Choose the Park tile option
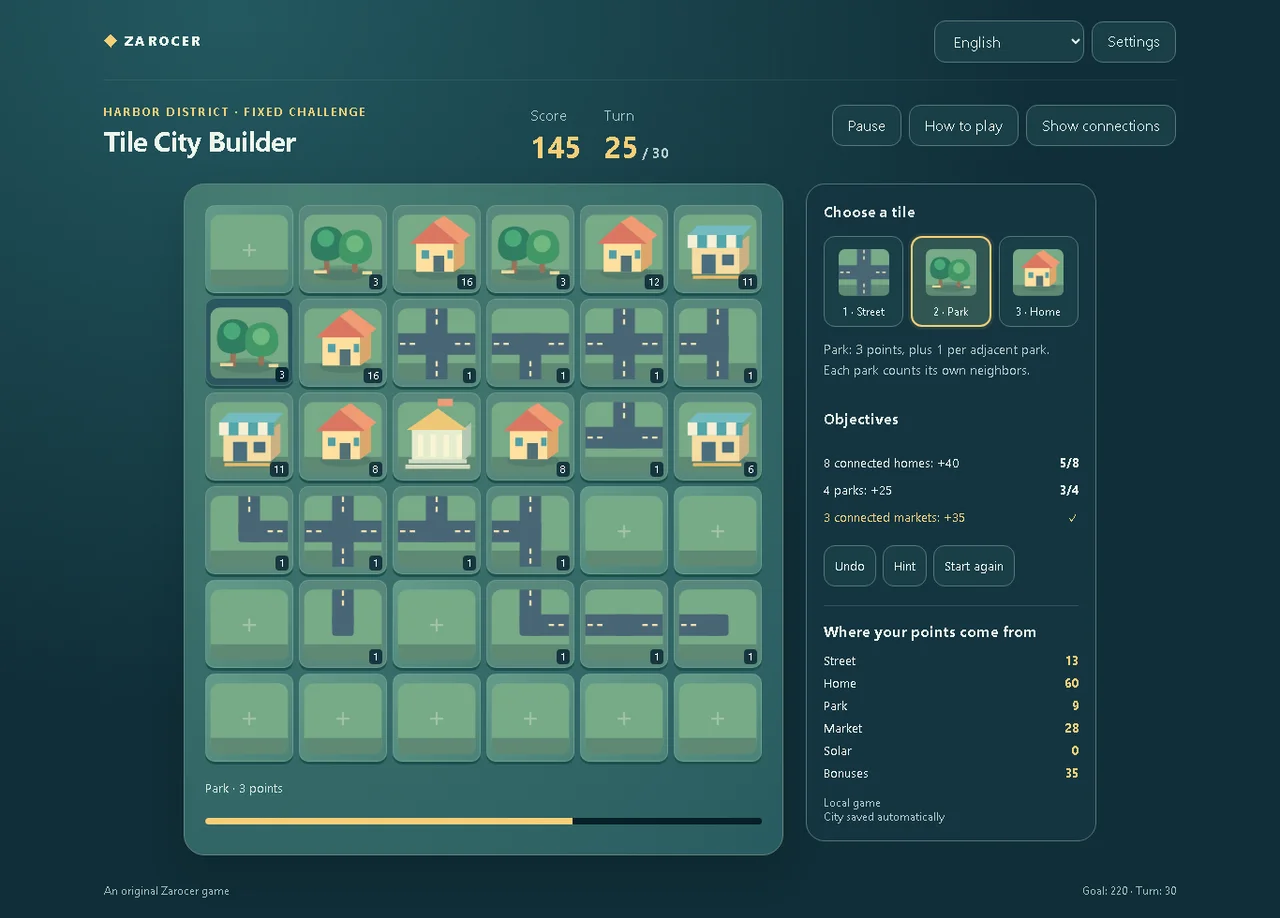The height and width of the screenshot is (918, 1280). pos(951,281)
